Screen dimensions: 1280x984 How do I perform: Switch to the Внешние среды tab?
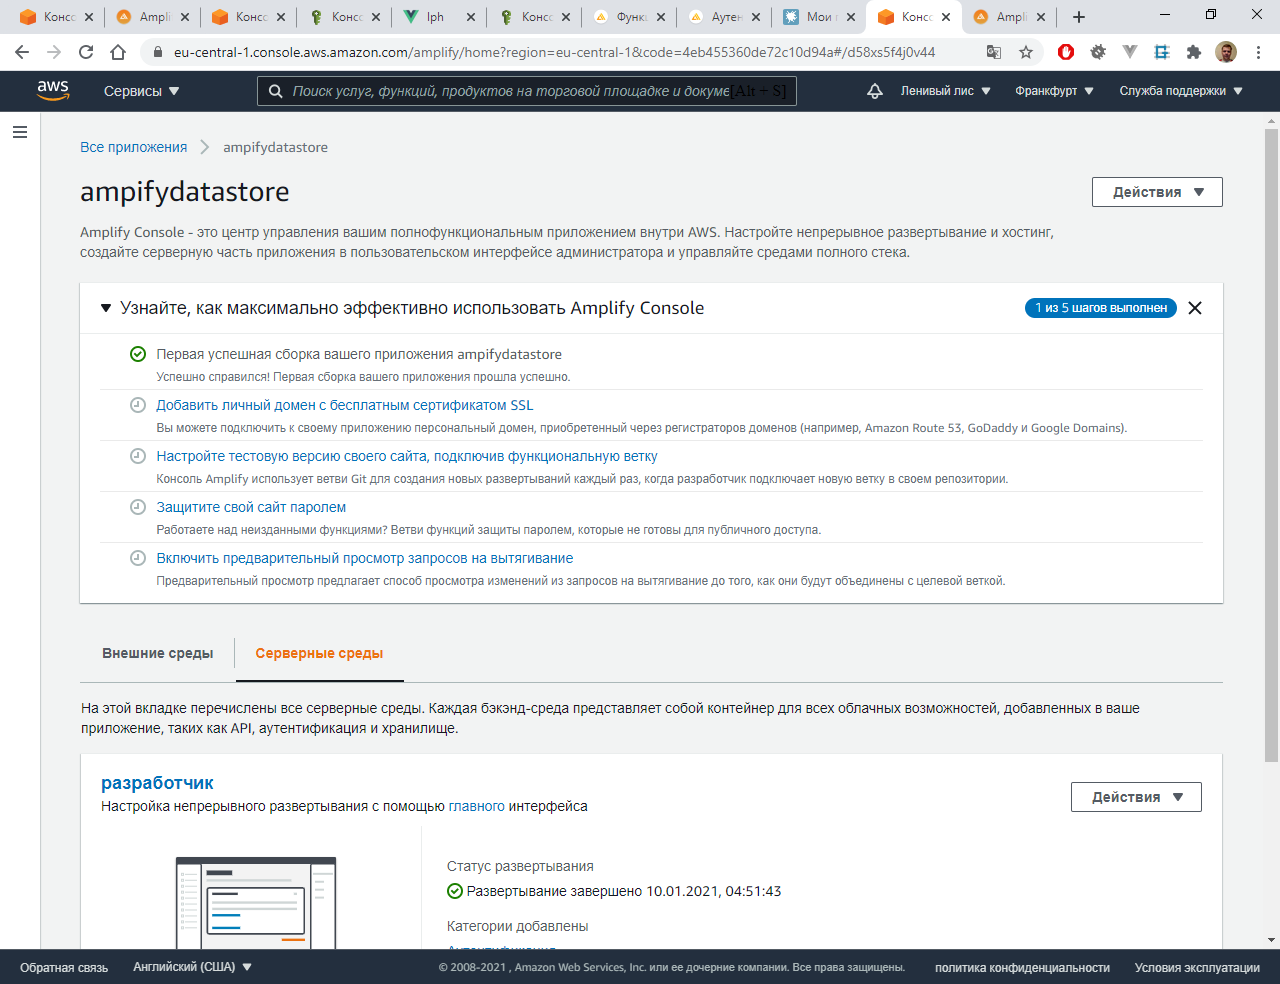click(x=158, y=653)
